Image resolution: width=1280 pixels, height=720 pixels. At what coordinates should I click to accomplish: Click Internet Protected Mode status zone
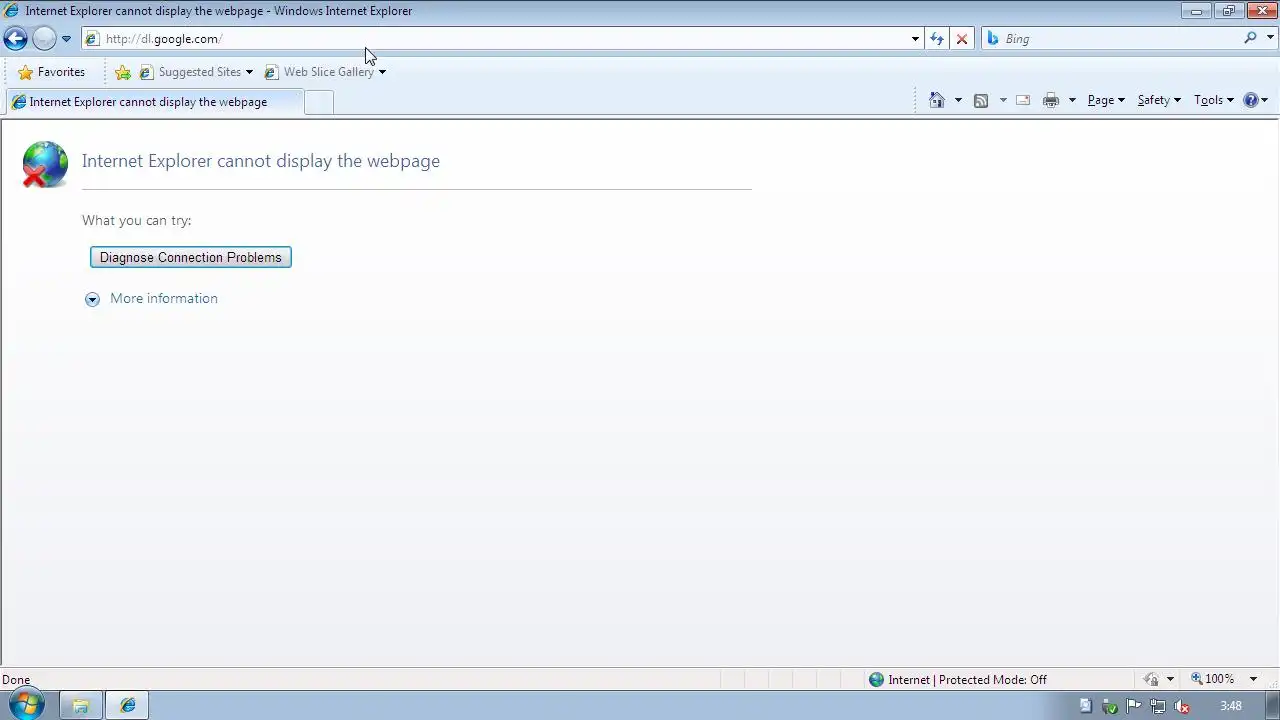[x=958, y=680]
